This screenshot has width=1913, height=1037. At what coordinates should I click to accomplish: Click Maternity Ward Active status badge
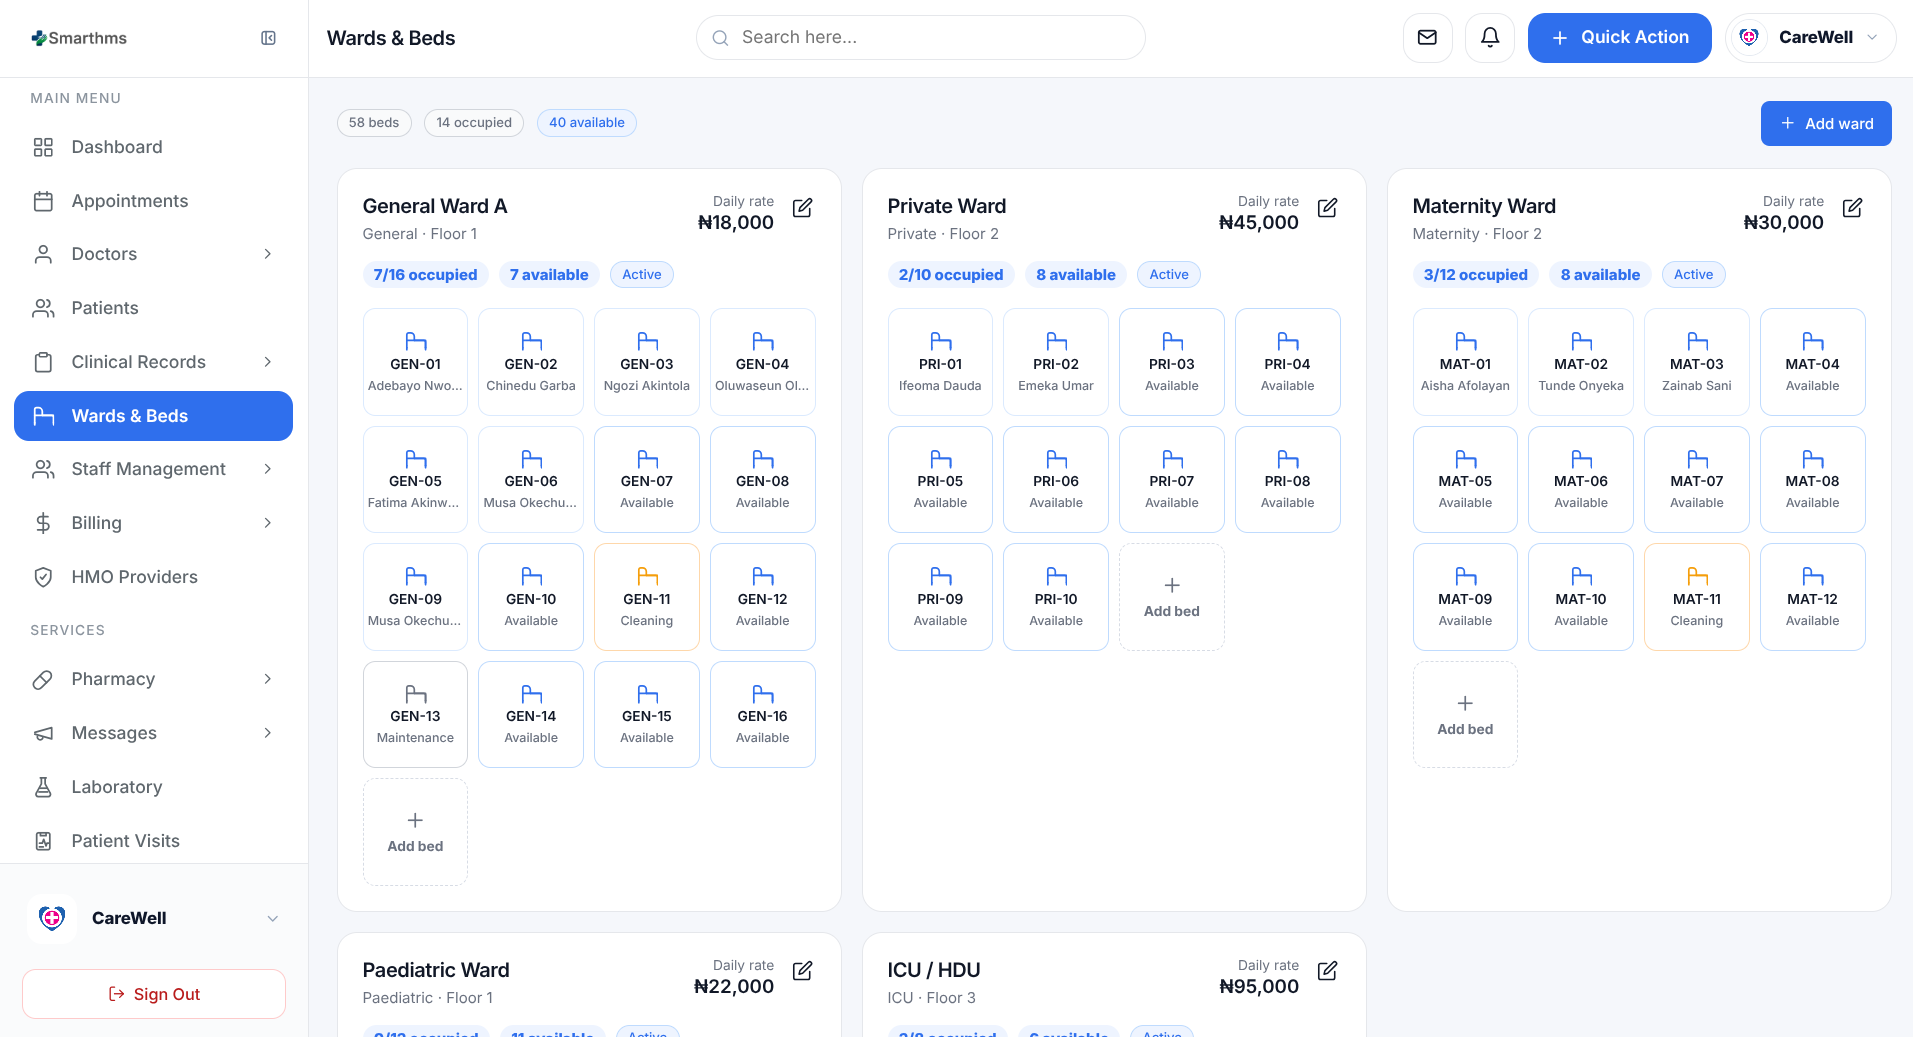(1694, 275)
